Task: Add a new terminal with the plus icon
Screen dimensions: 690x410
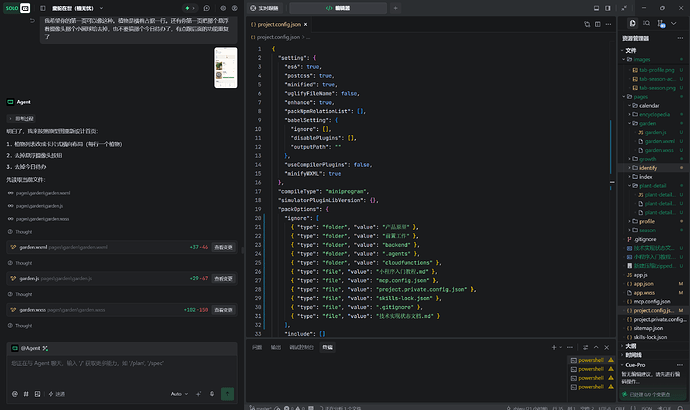Action: coord(554,347)
